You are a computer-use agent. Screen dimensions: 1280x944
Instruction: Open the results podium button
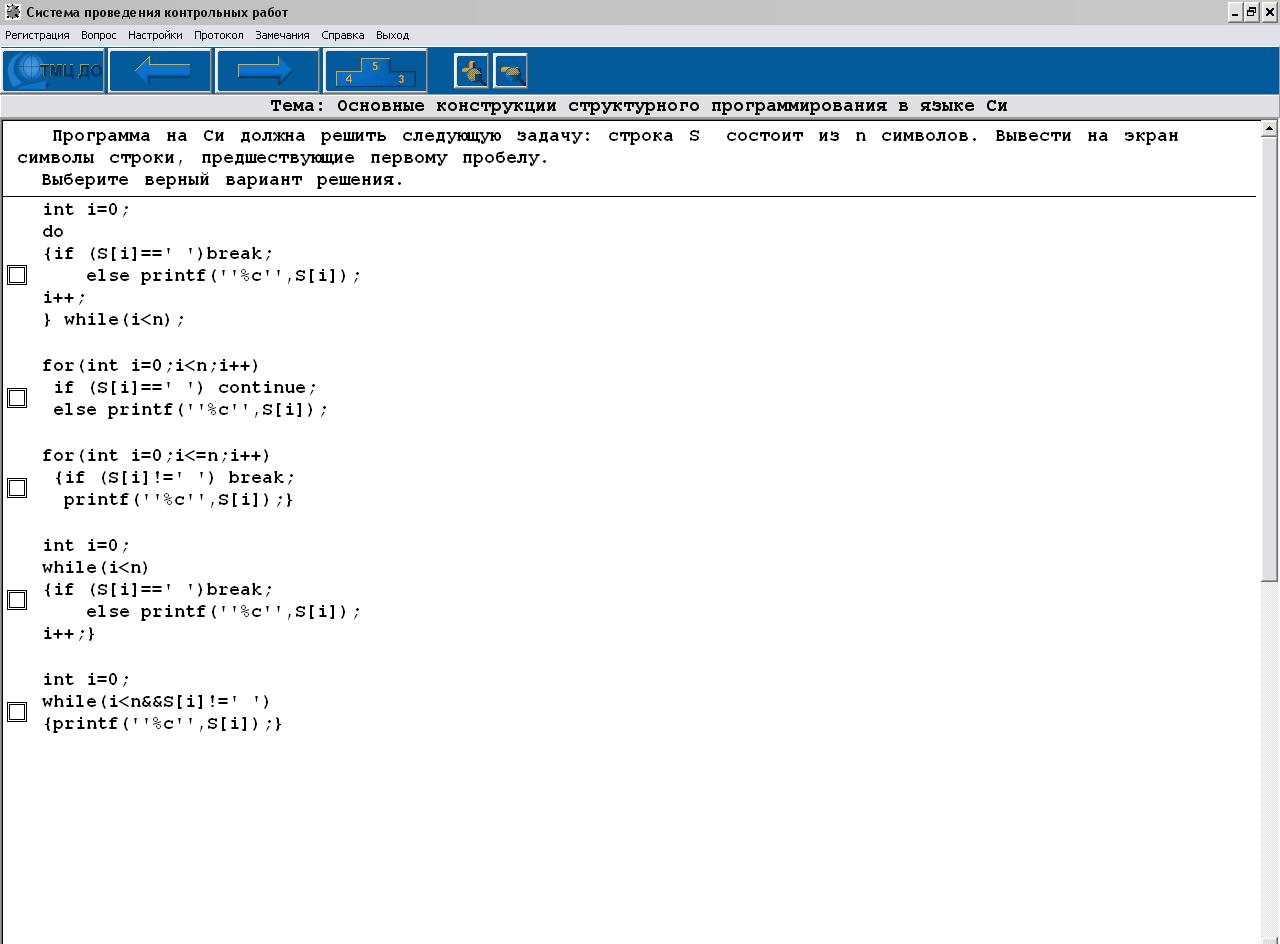(375, 71)
